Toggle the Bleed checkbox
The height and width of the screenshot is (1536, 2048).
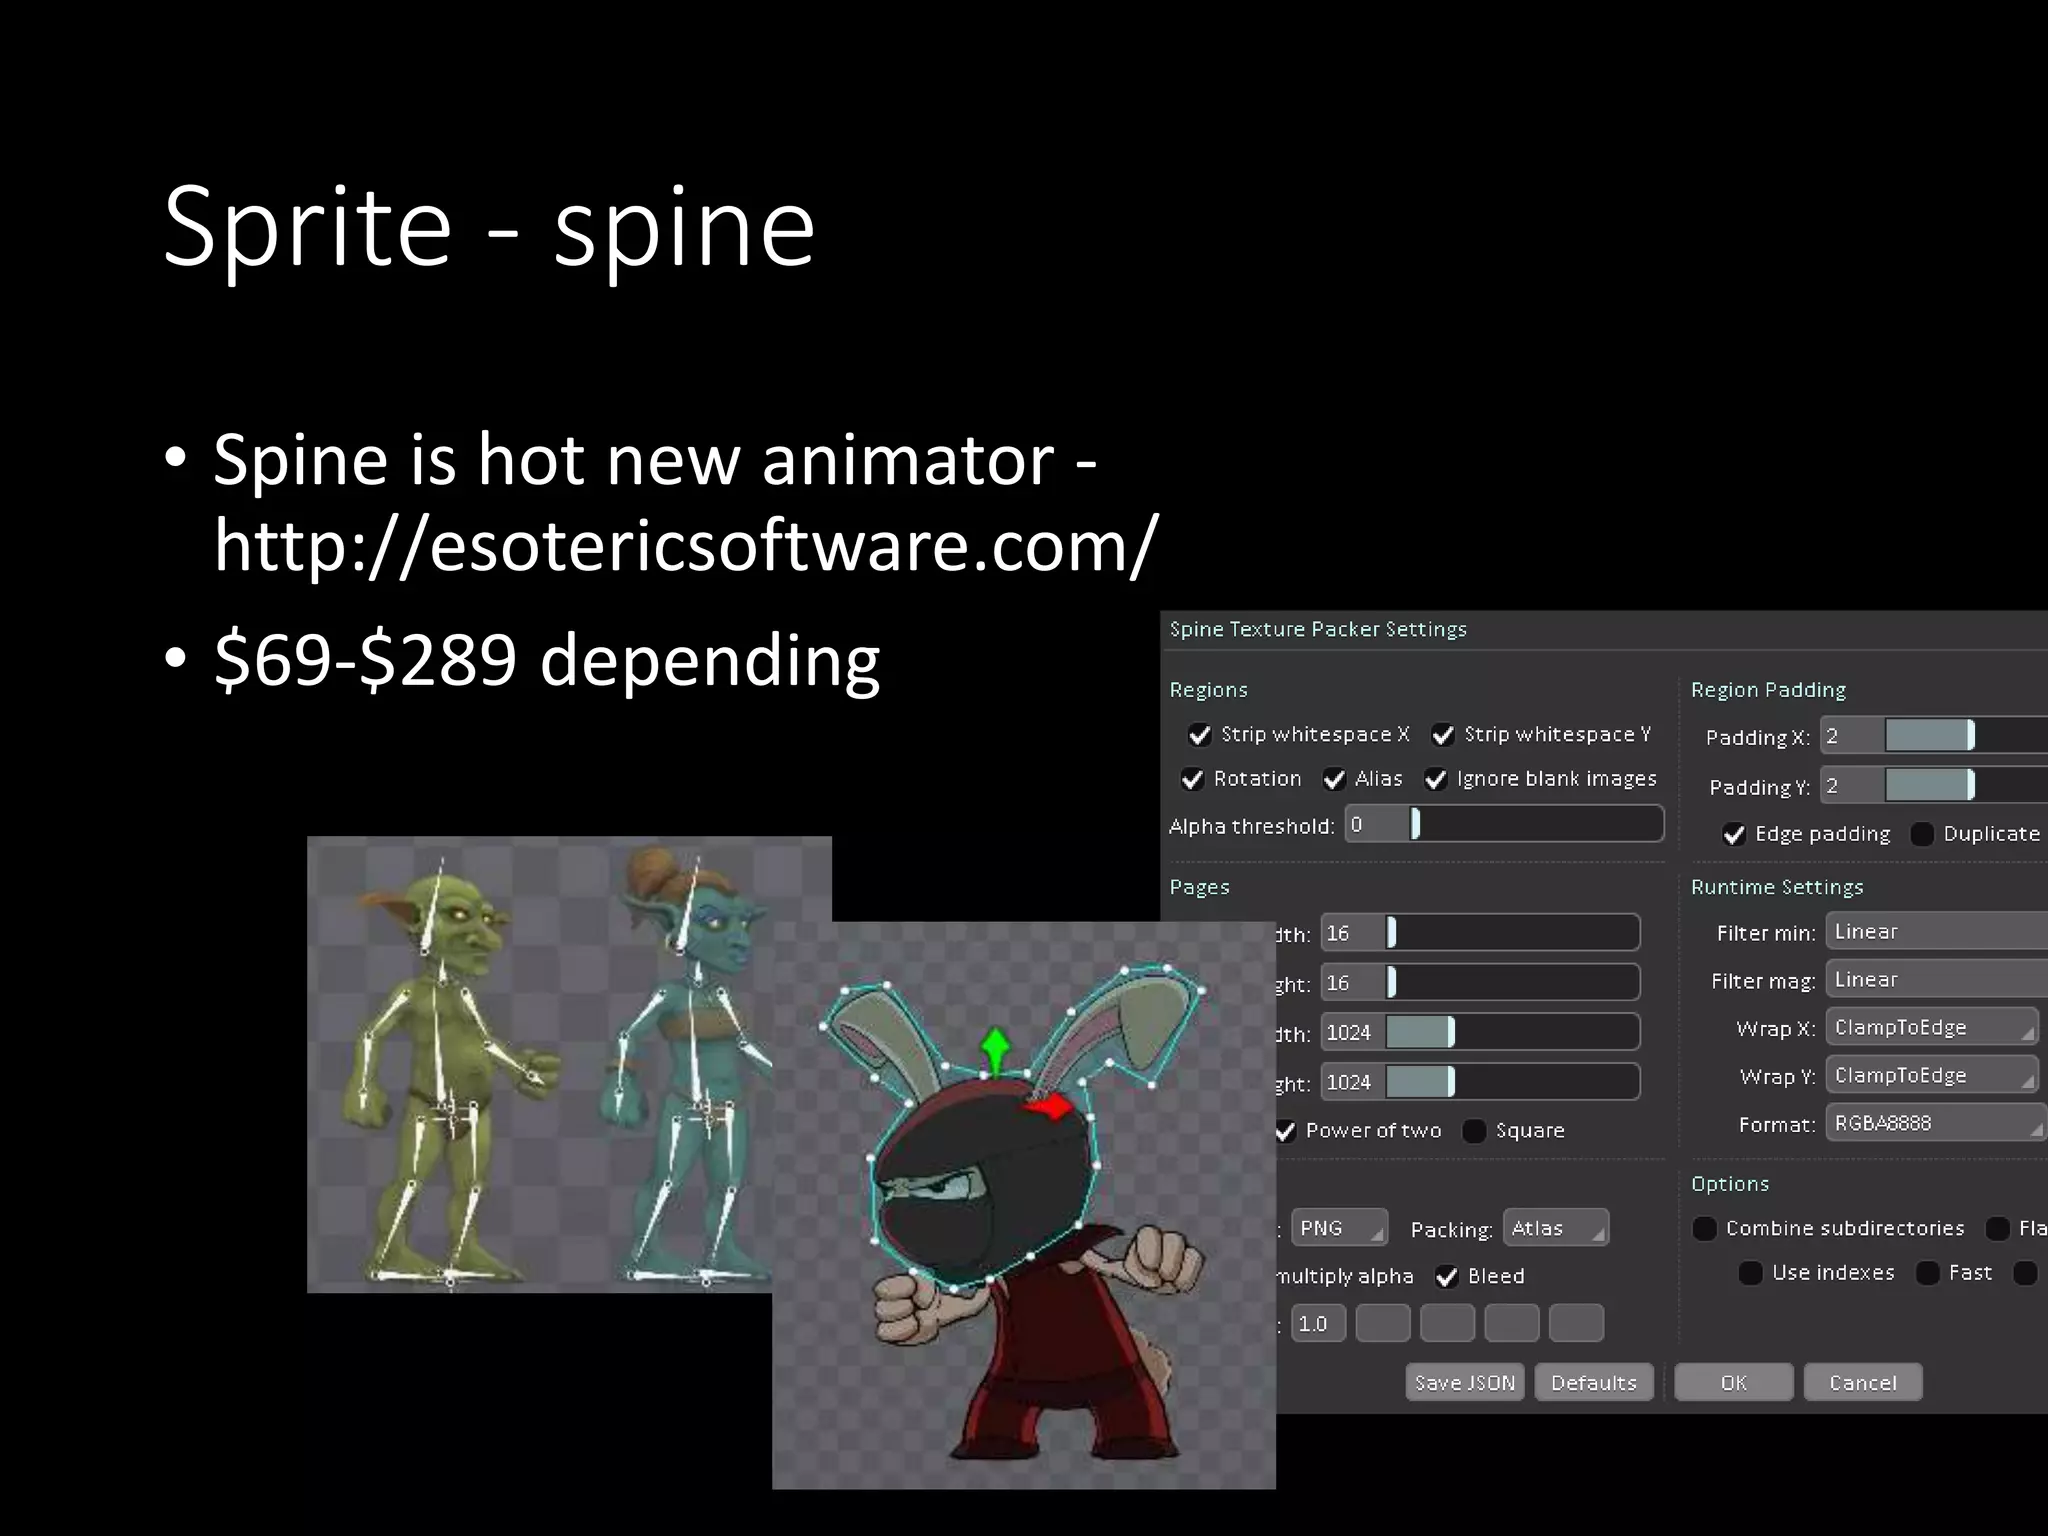coord(1447,1277)
